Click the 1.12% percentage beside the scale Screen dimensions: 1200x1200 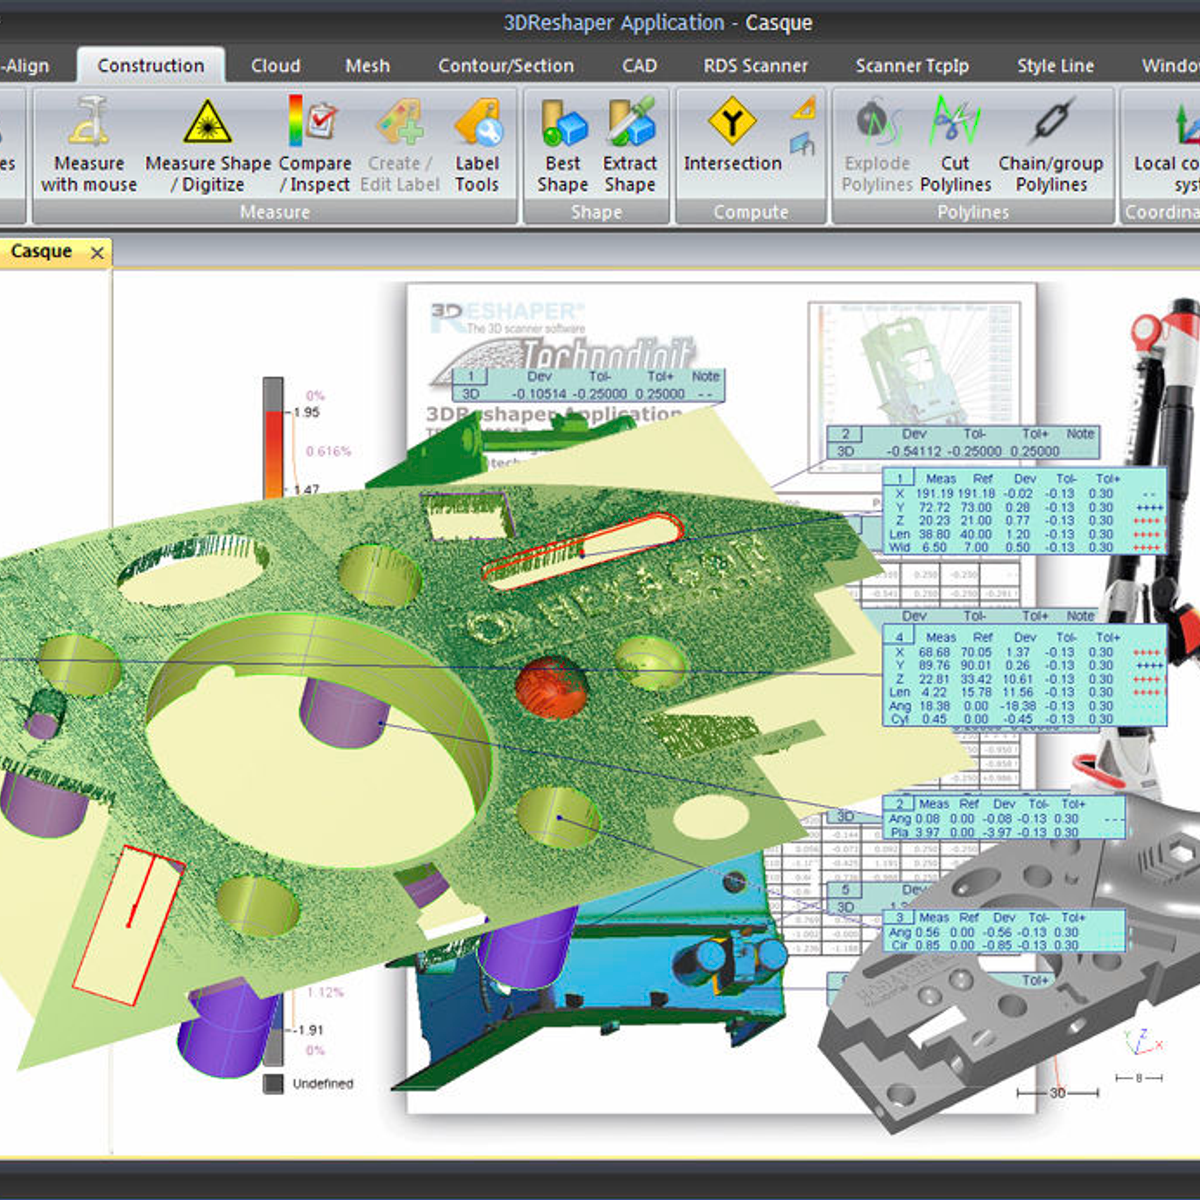click(x=325, y=992)
